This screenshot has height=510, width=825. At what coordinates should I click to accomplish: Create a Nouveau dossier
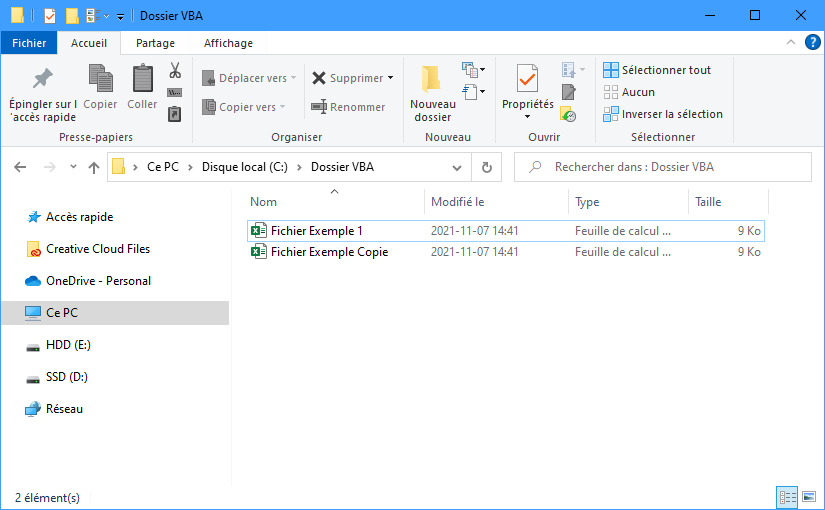432,94
